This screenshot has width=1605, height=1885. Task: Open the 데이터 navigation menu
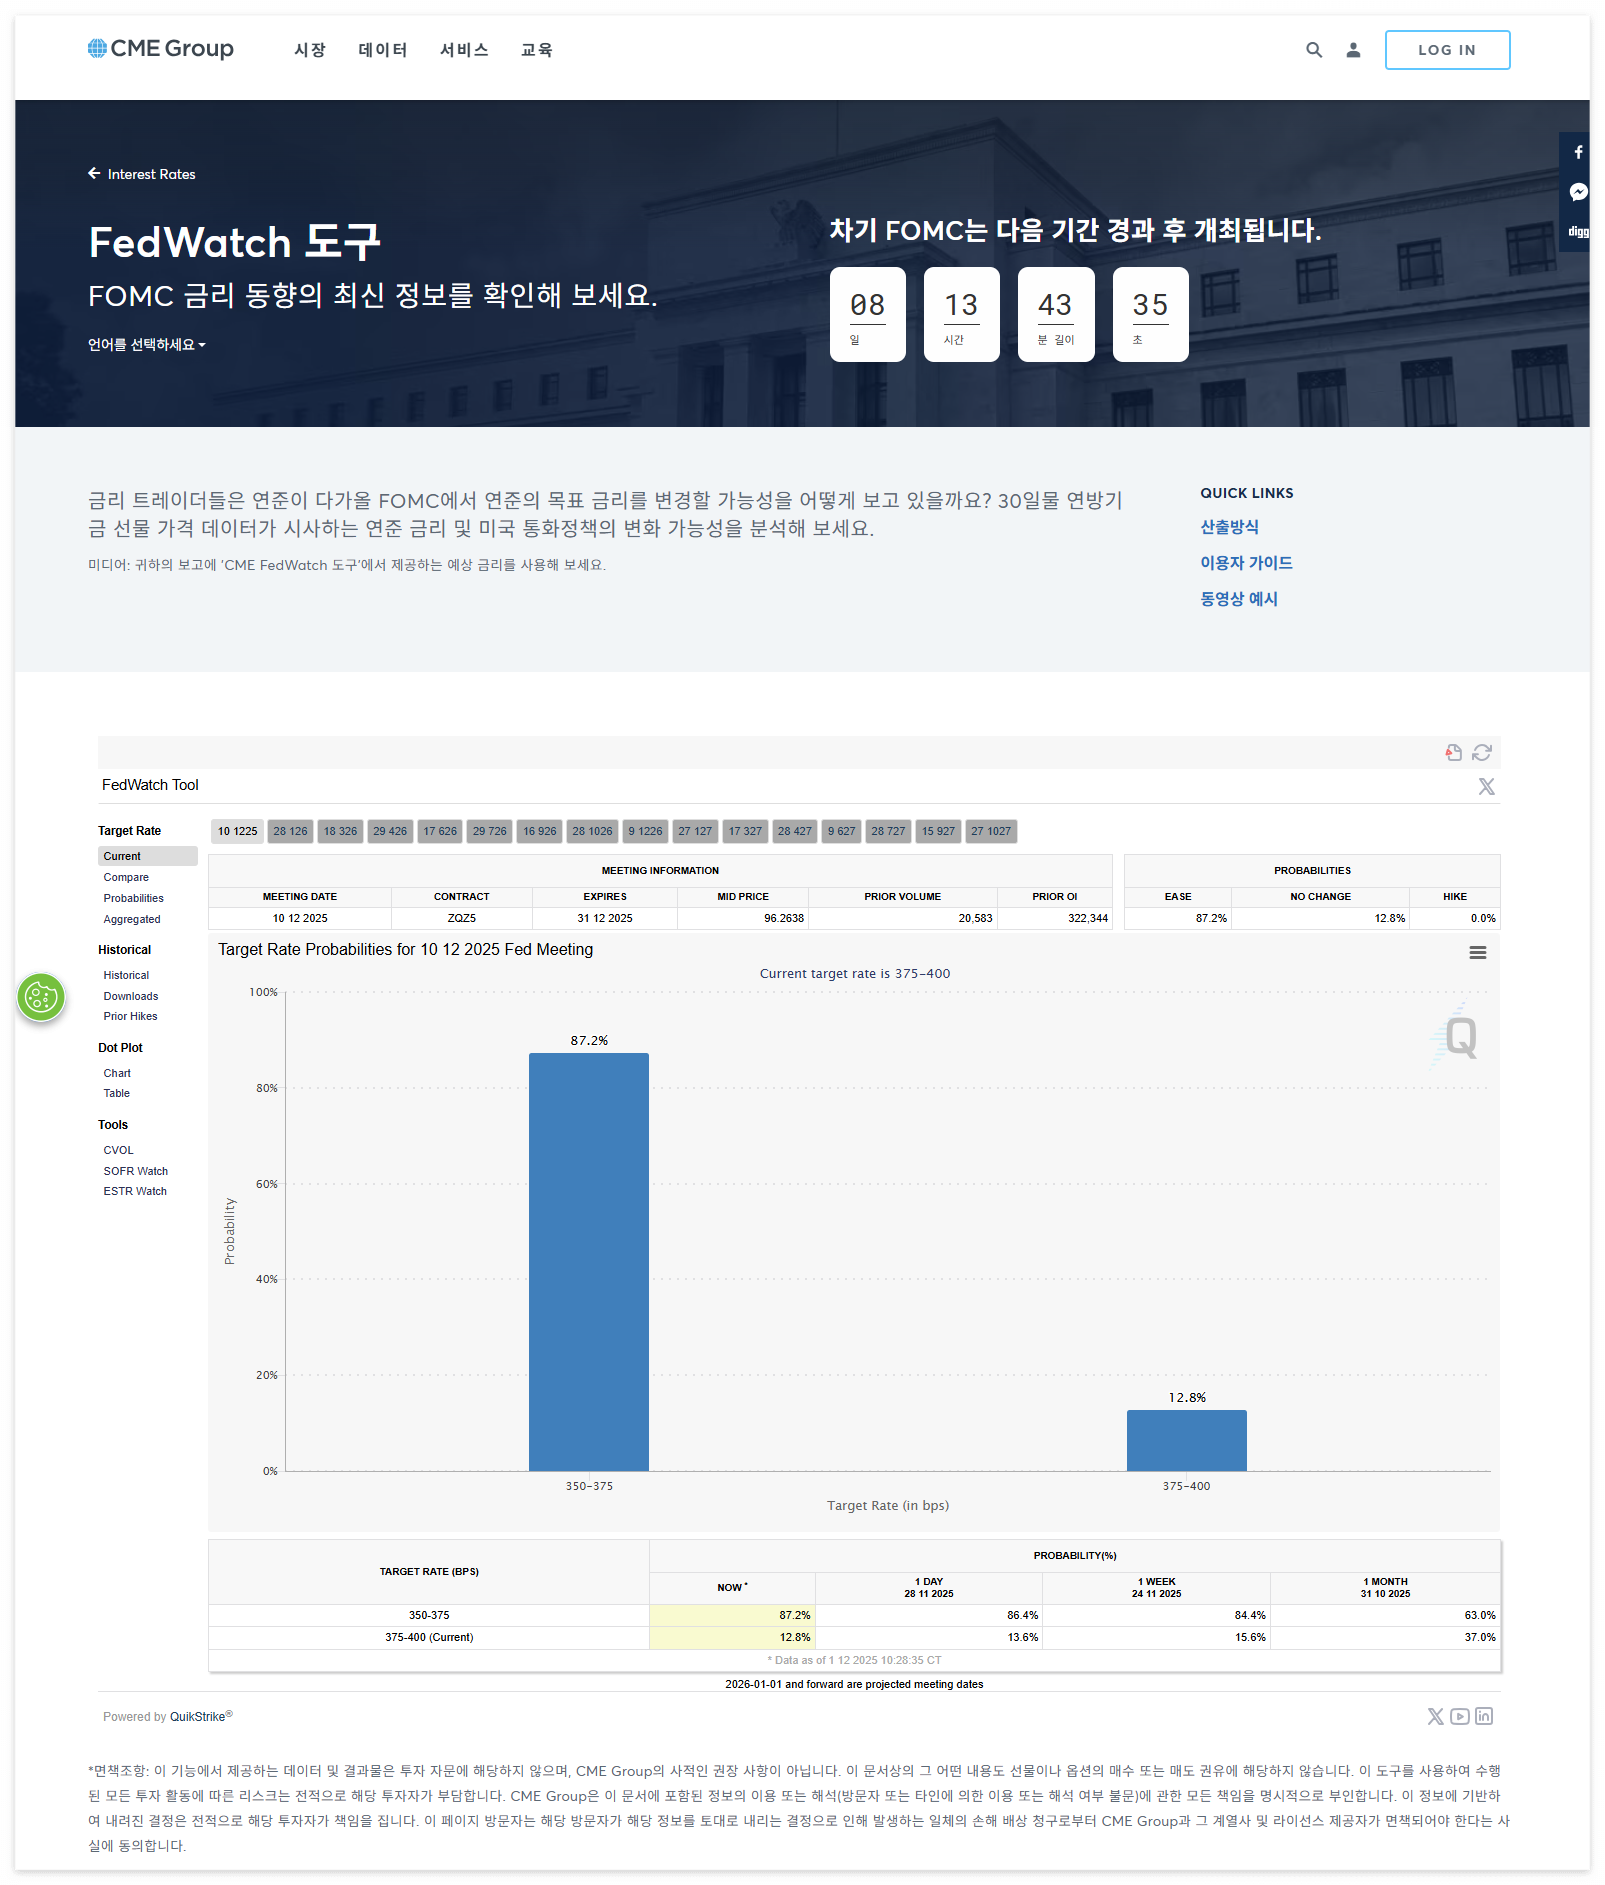tap(382, 49)
